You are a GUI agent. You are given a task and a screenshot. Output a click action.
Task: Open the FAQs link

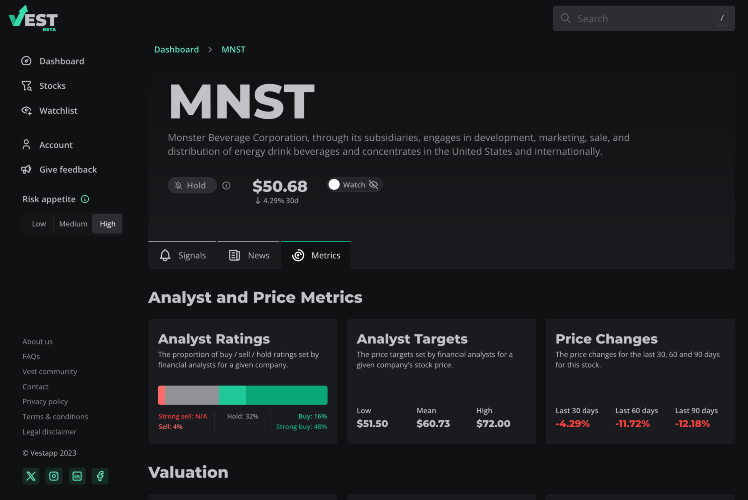pyautogui.click(x=31, y=356)
